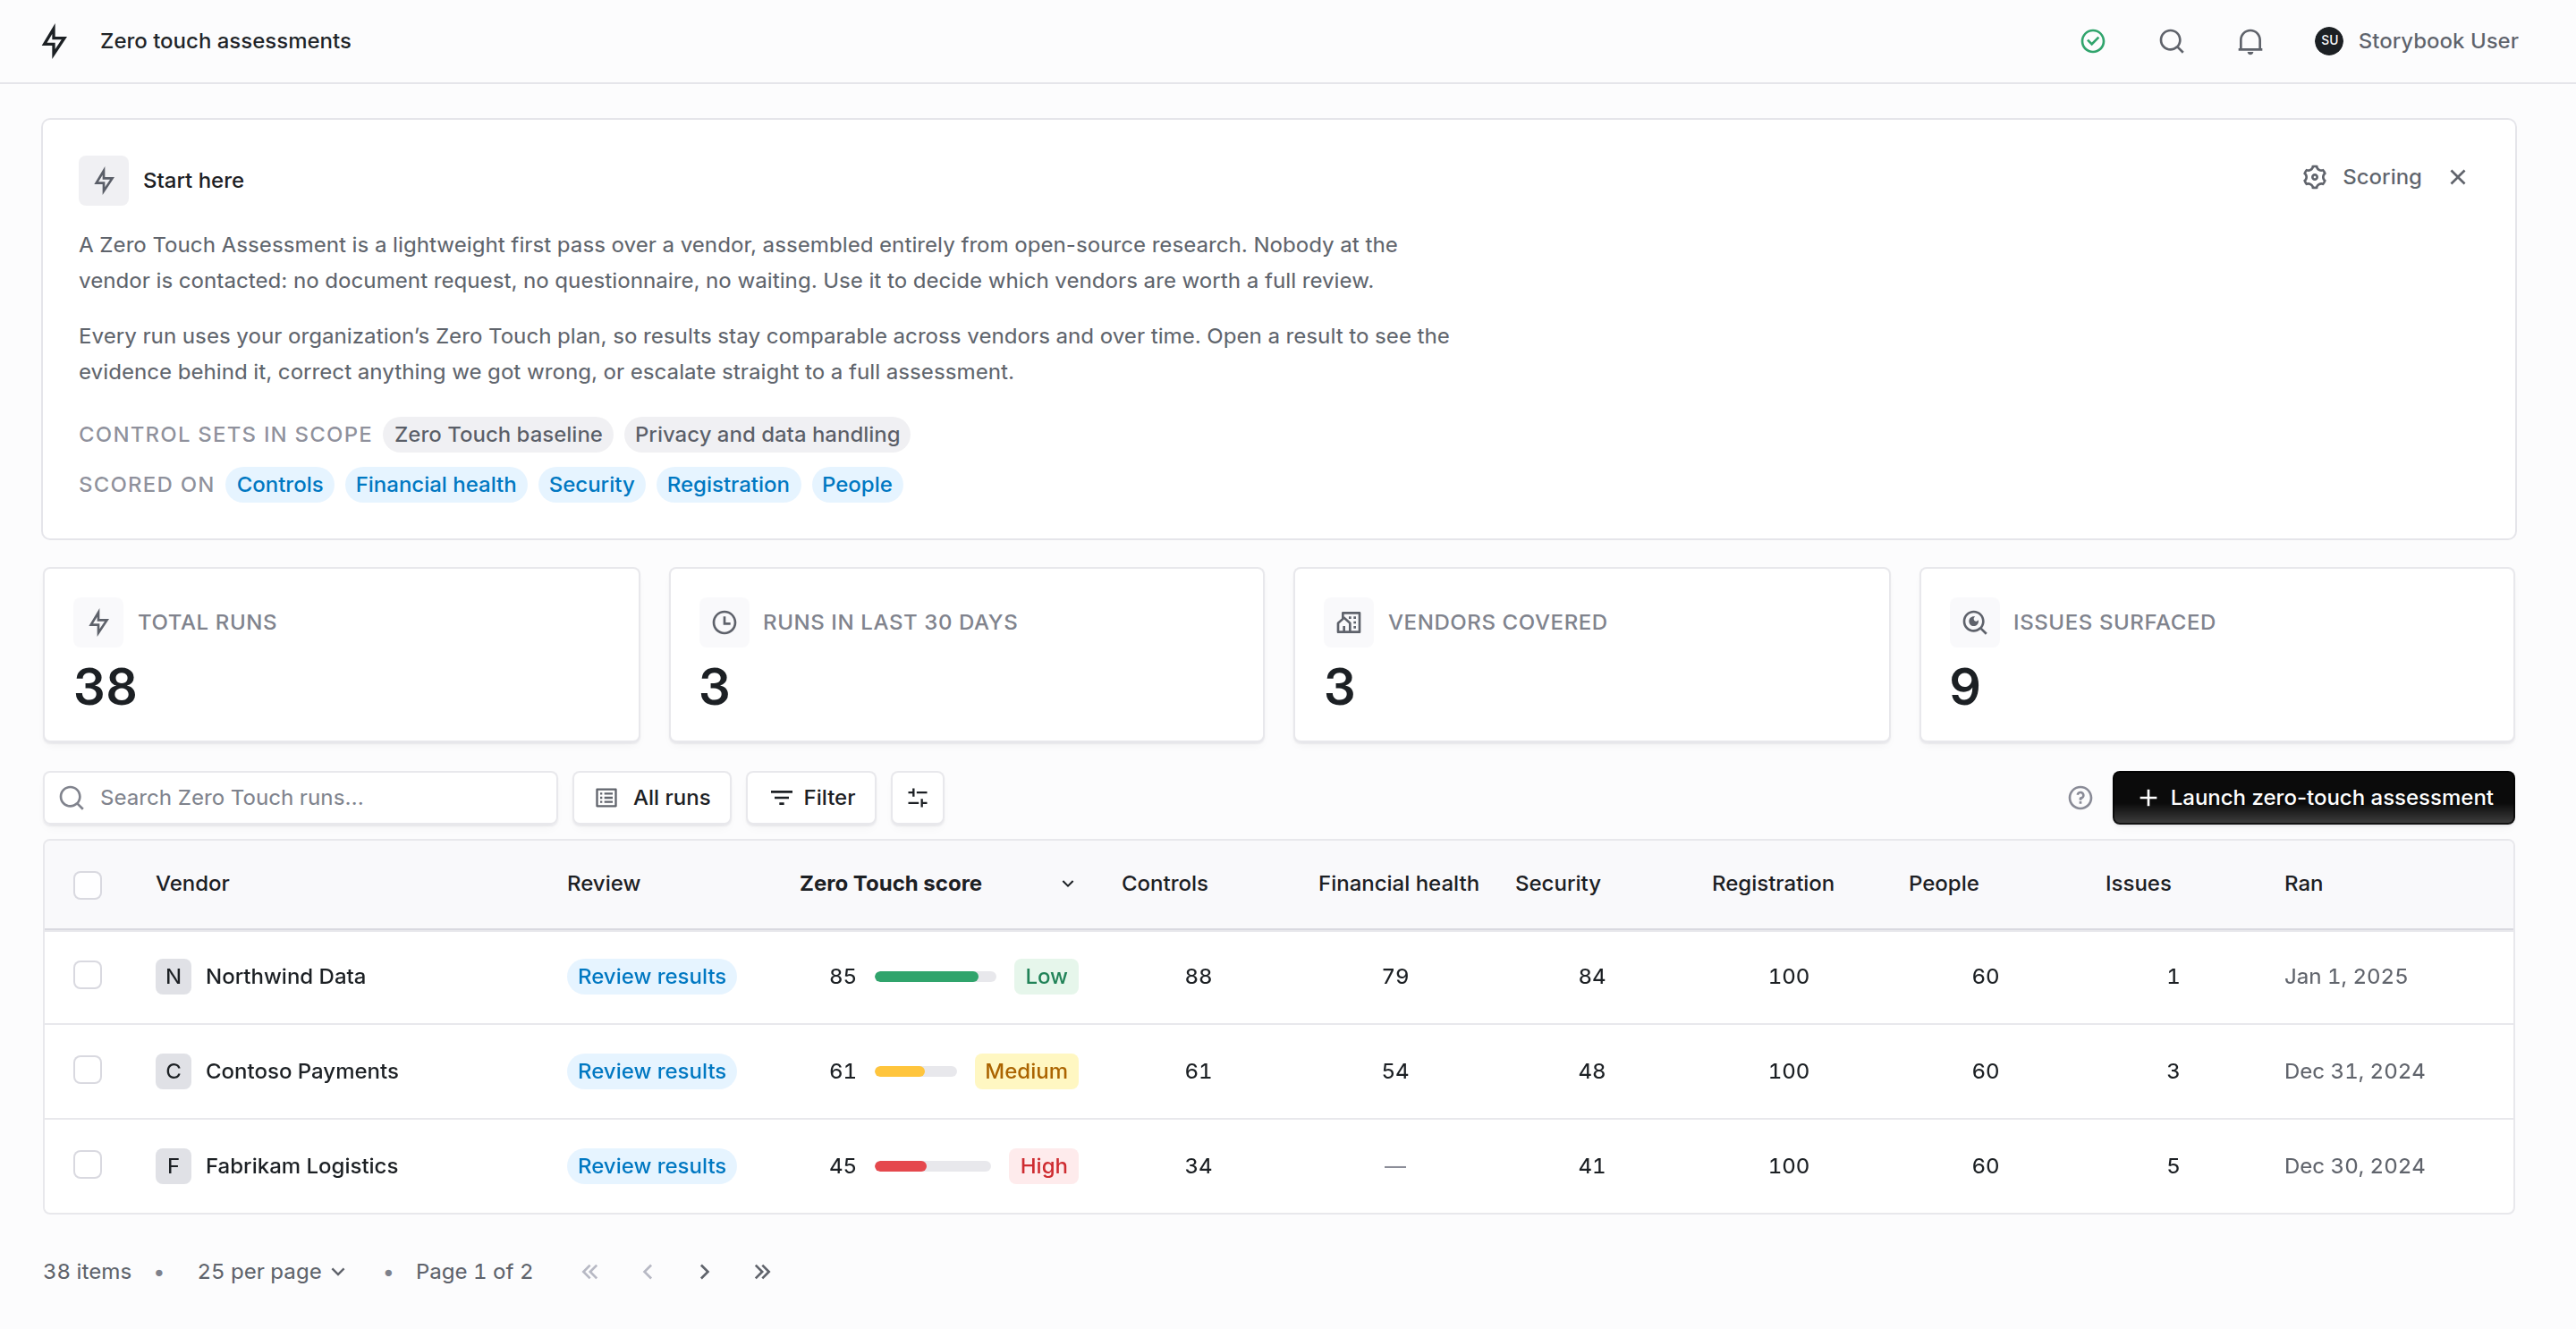
Task: Click 'Zero touch assessments' page title
Action: [x=225, y=41]
